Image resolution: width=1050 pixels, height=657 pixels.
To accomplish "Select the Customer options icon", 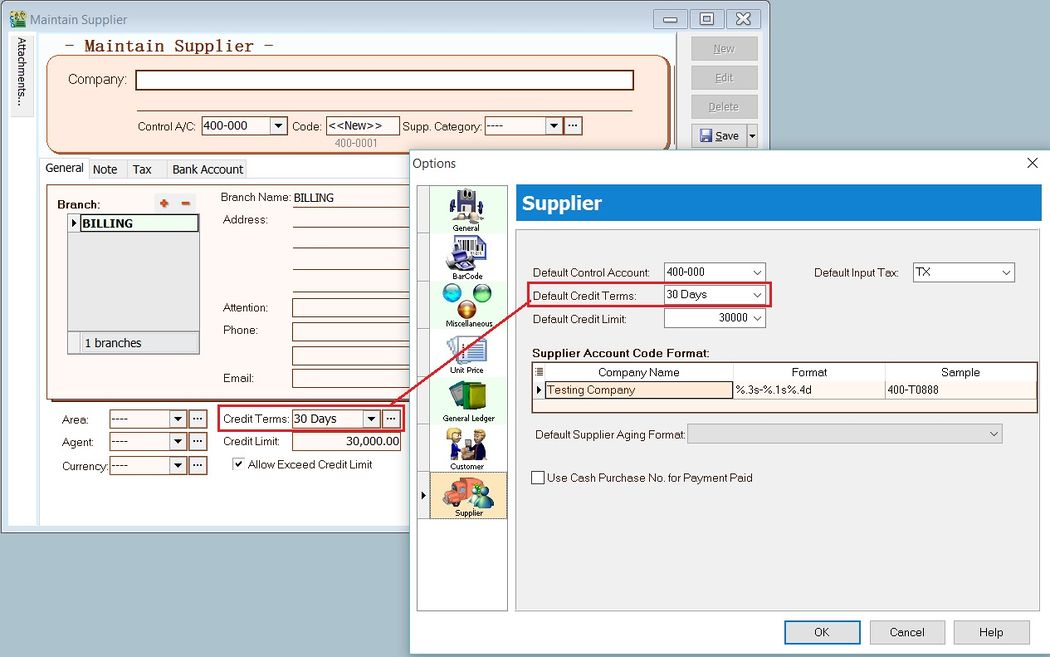I will click(x=466, y=443).
